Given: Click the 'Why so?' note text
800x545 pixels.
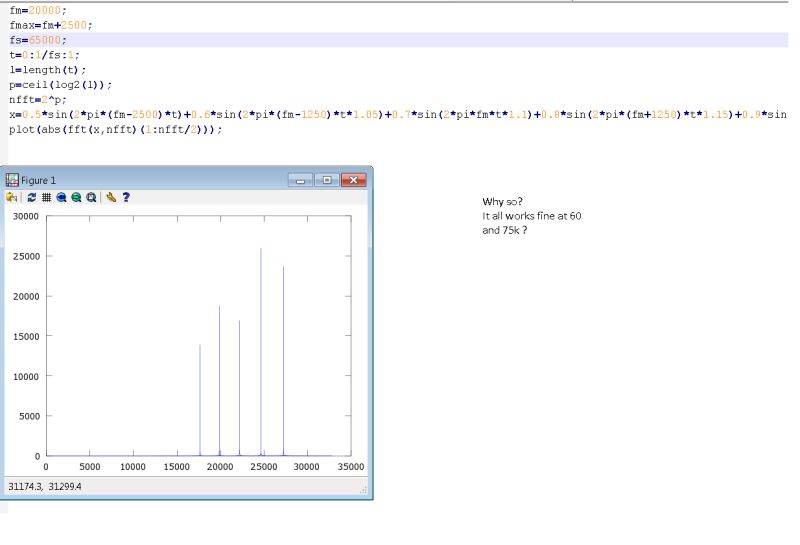Looking at the screenshot, I should click(x=503, y=202).
